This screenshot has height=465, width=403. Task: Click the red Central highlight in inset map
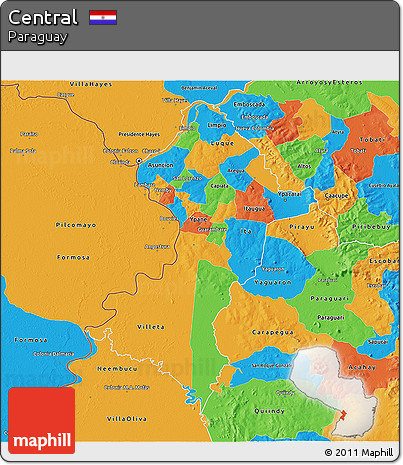tap(343, 415)
